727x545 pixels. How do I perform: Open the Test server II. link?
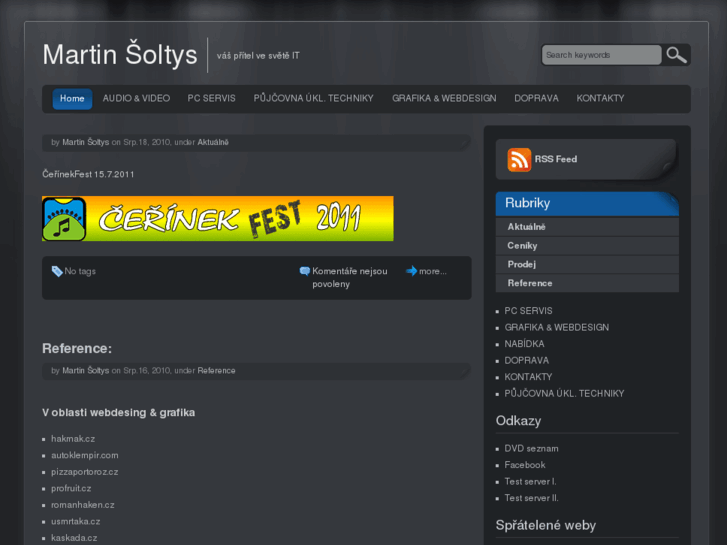point(531,498)
